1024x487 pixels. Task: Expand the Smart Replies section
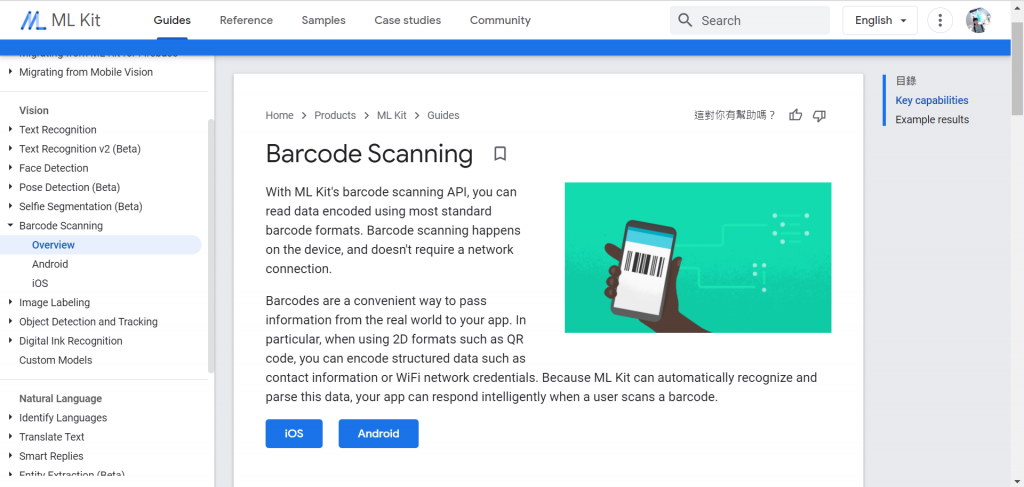click(10, 456)
